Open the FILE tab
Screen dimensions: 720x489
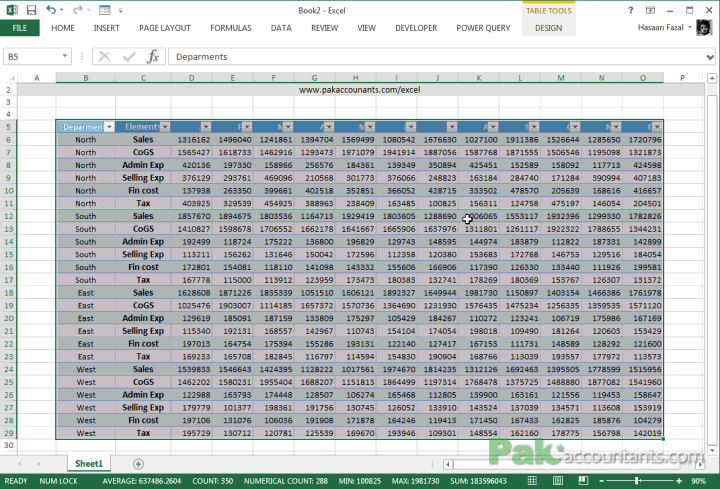click(x=20, y=28)
